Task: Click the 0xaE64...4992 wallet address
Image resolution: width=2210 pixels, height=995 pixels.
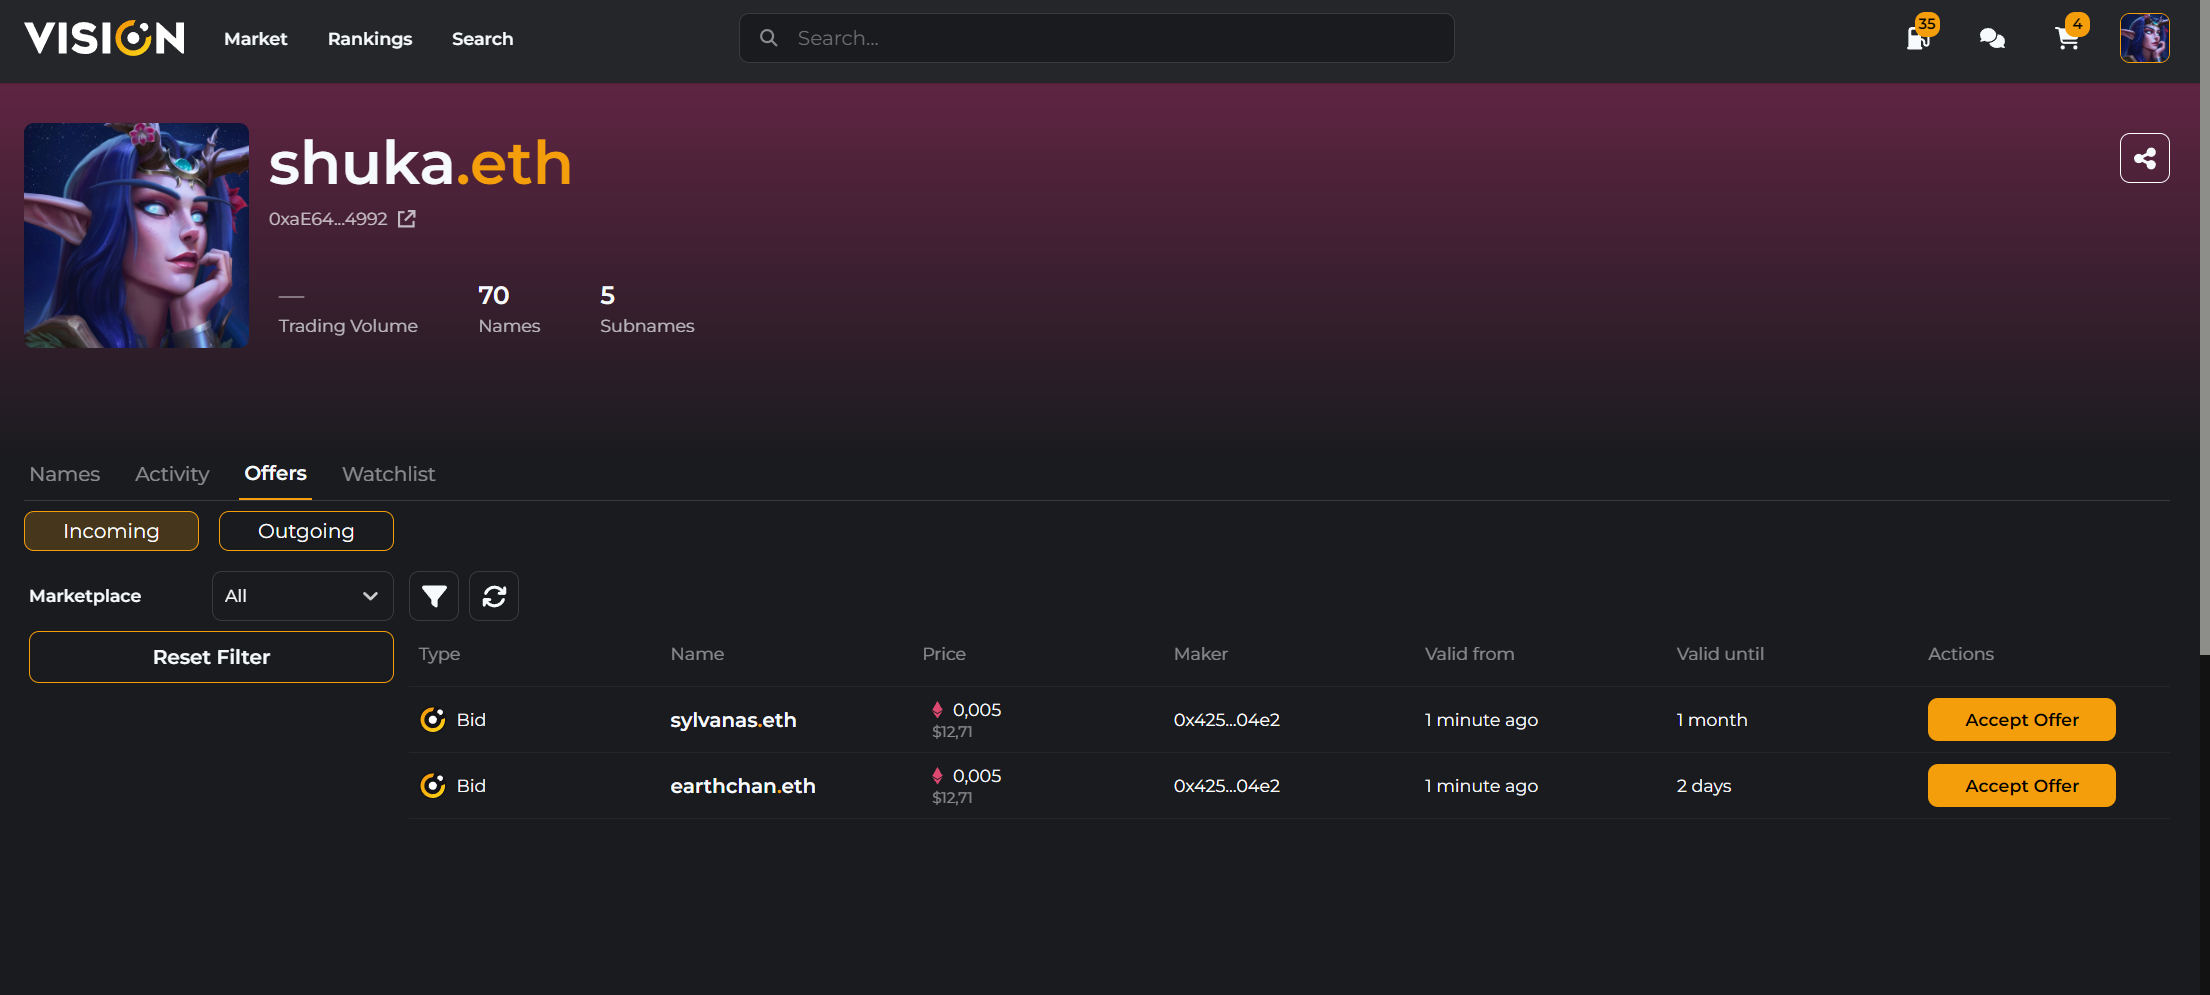Action: point(328,219)
